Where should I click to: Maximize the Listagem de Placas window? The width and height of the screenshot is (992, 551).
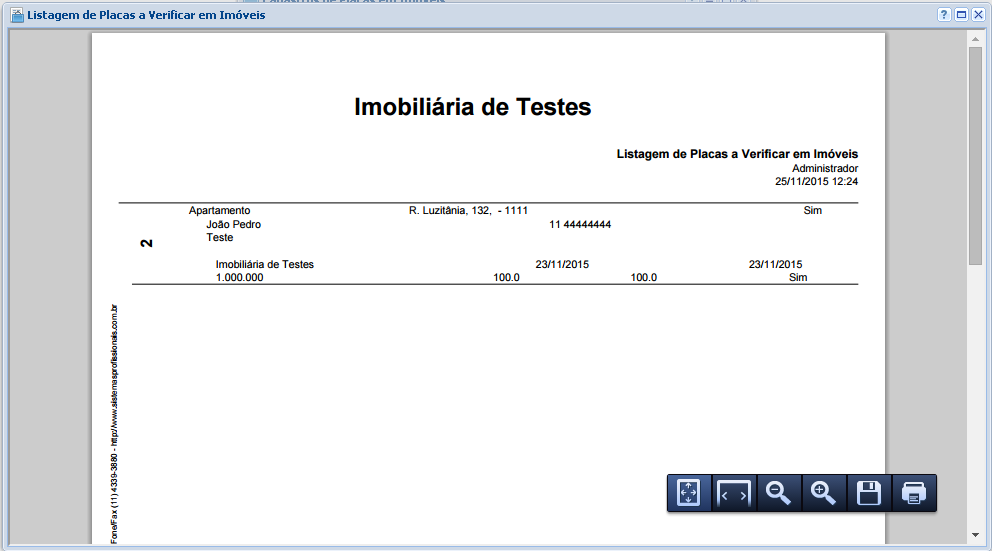[x=961, y=15]
